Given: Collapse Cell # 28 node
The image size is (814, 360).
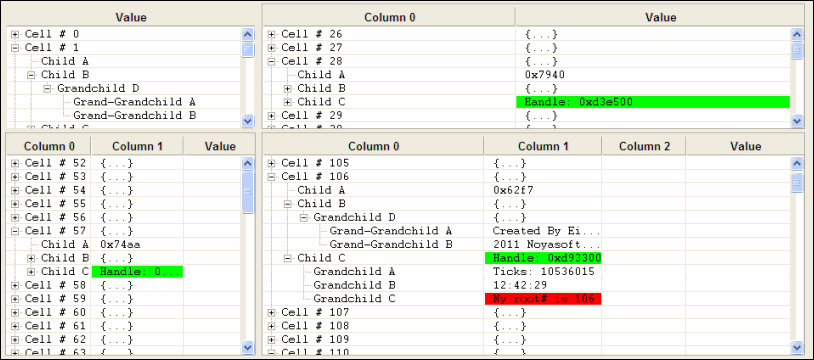Looking at the screenshot, I should 272,61.
